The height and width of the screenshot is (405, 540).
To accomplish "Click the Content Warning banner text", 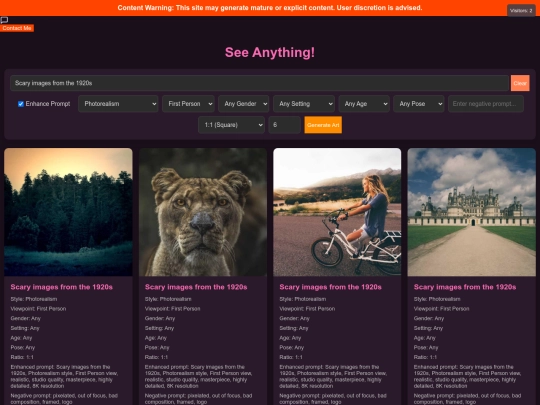I will (x=270, y=8).
